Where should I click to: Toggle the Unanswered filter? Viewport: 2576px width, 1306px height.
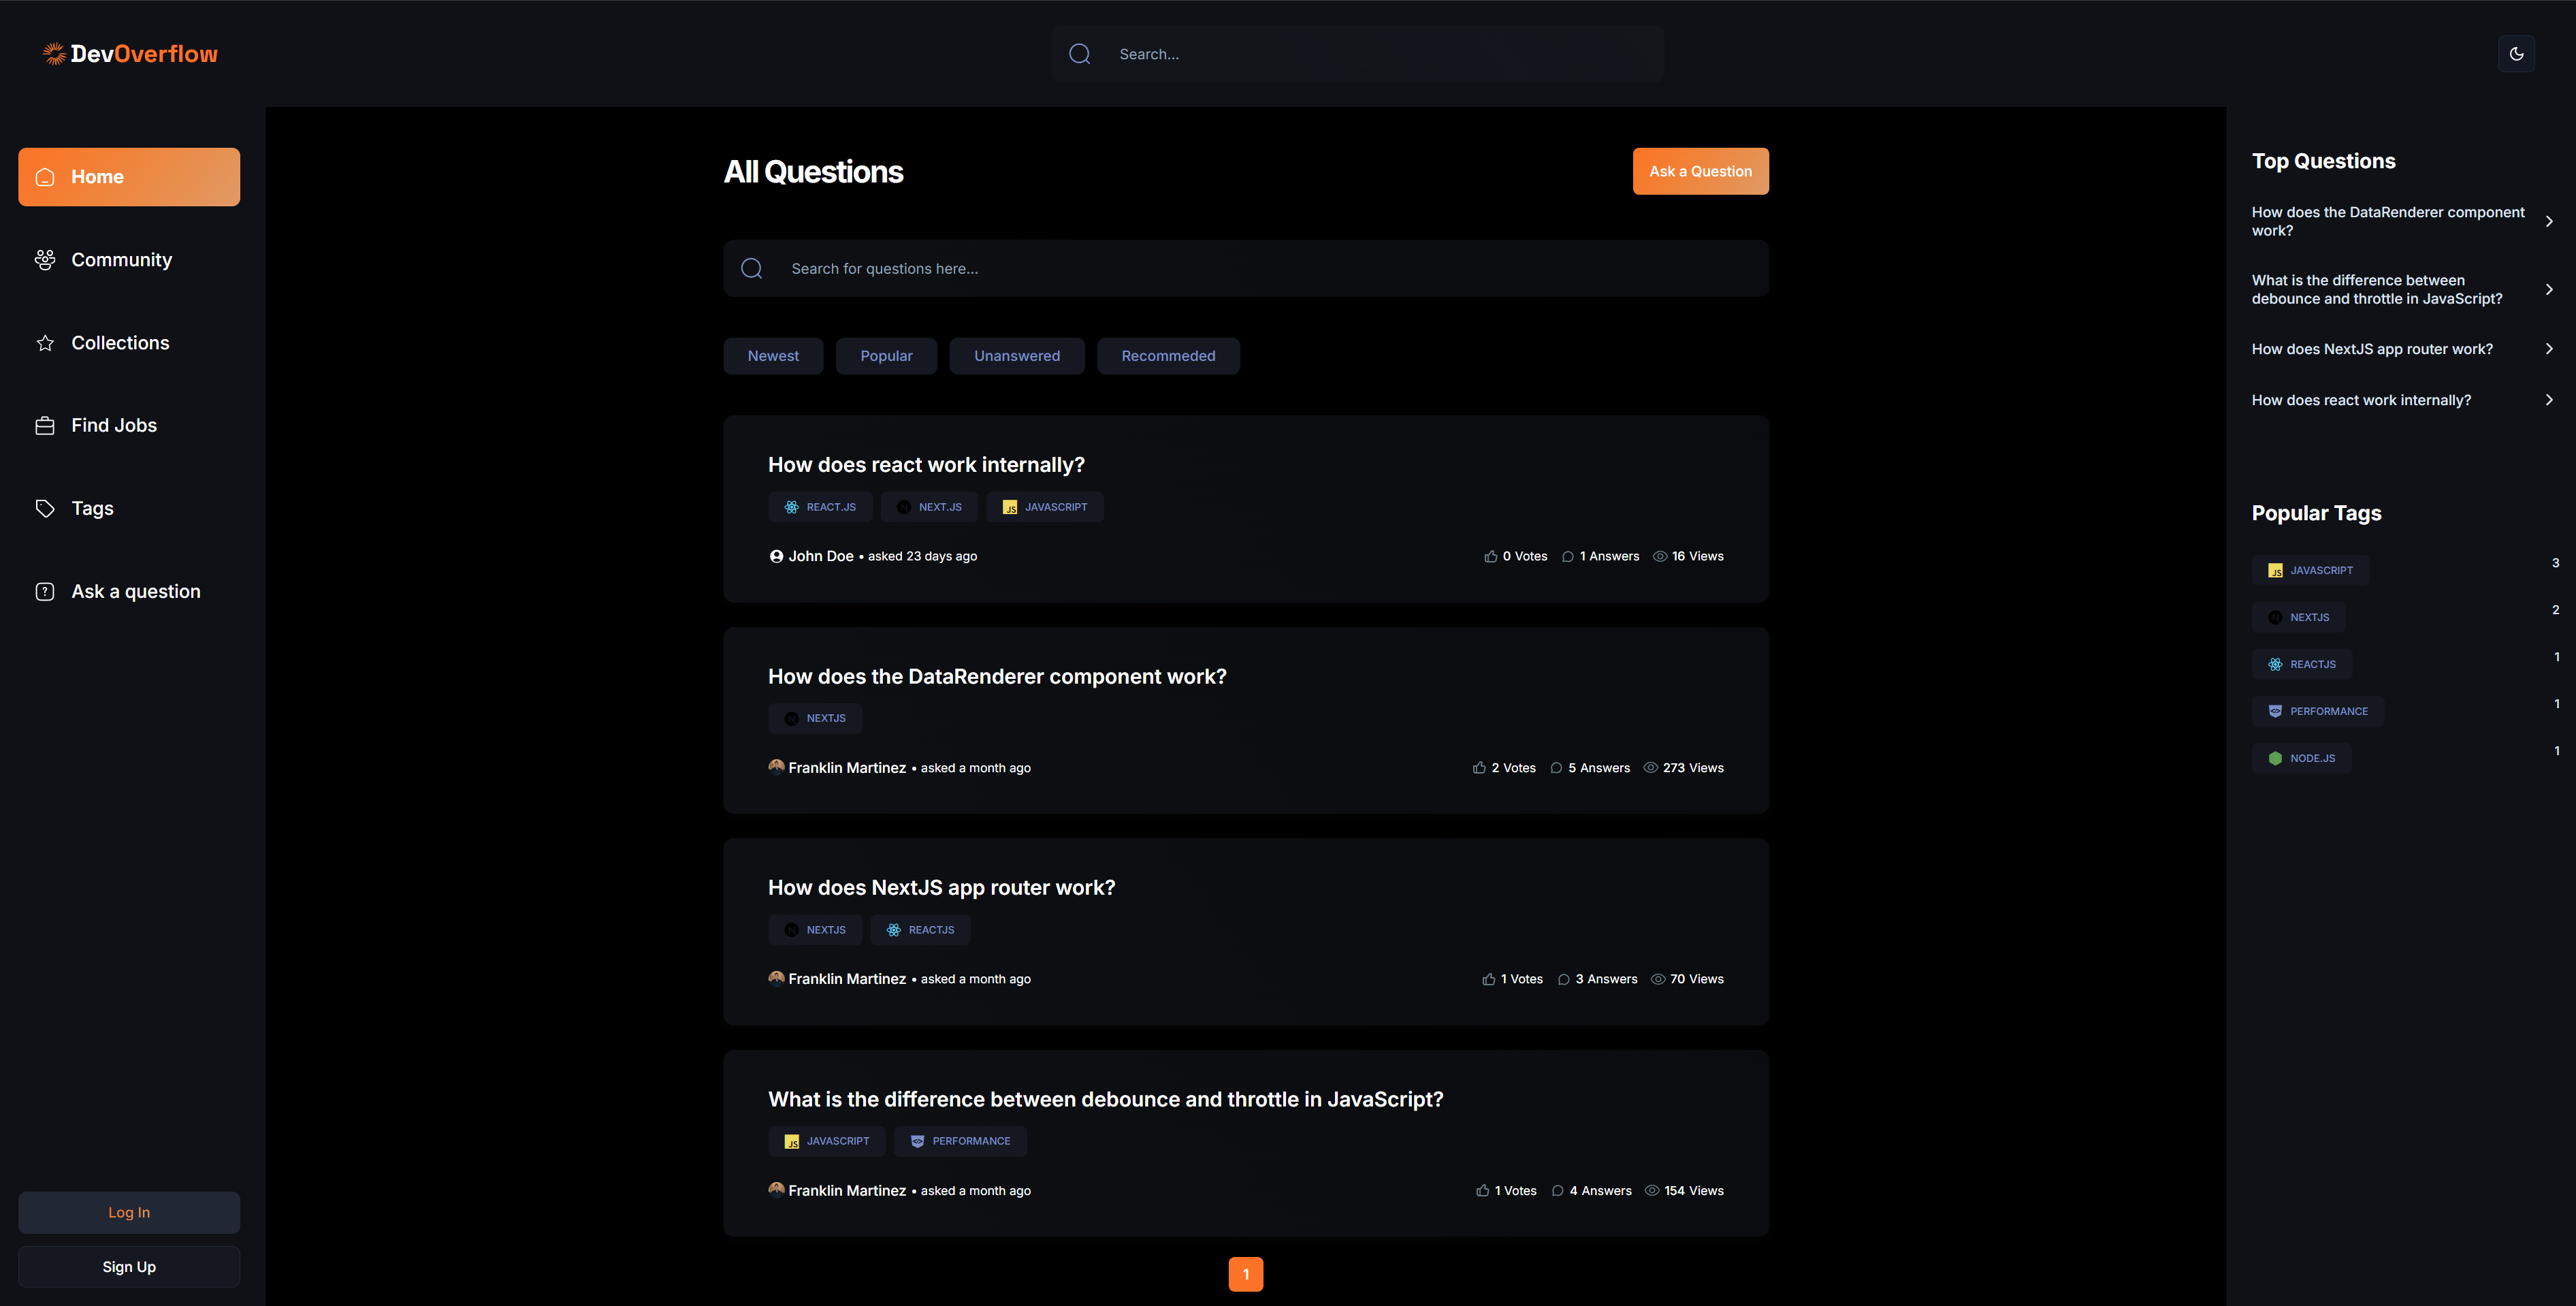[x=1017, y=356]
